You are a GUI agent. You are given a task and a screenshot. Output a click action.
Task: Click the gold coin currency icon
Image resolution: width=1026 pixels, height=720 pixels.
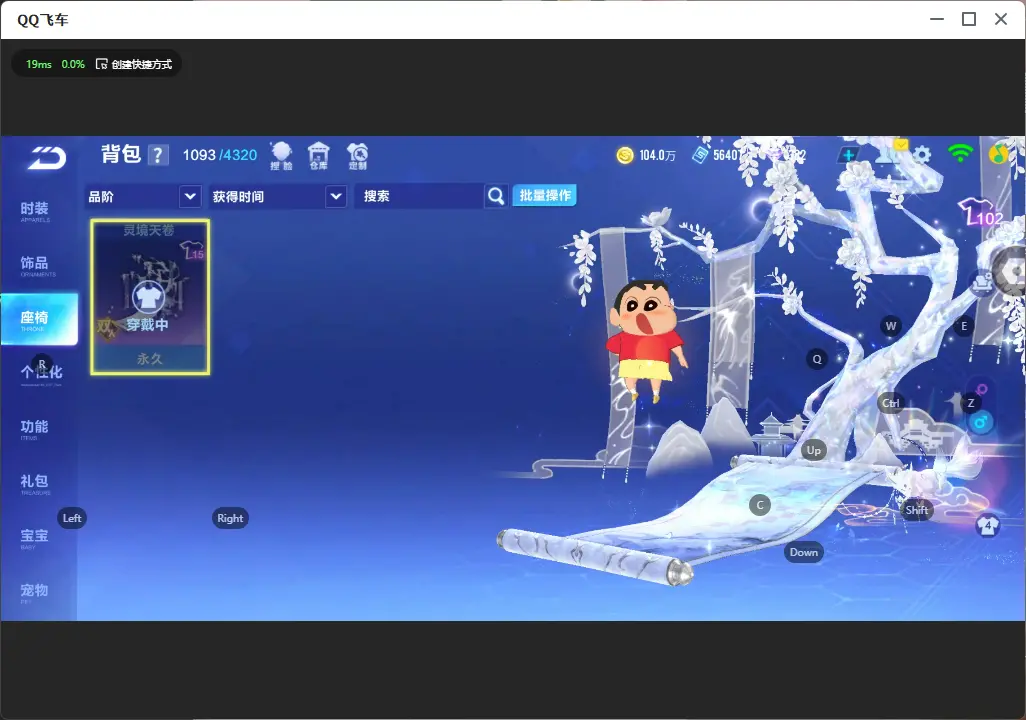[625, 155]
